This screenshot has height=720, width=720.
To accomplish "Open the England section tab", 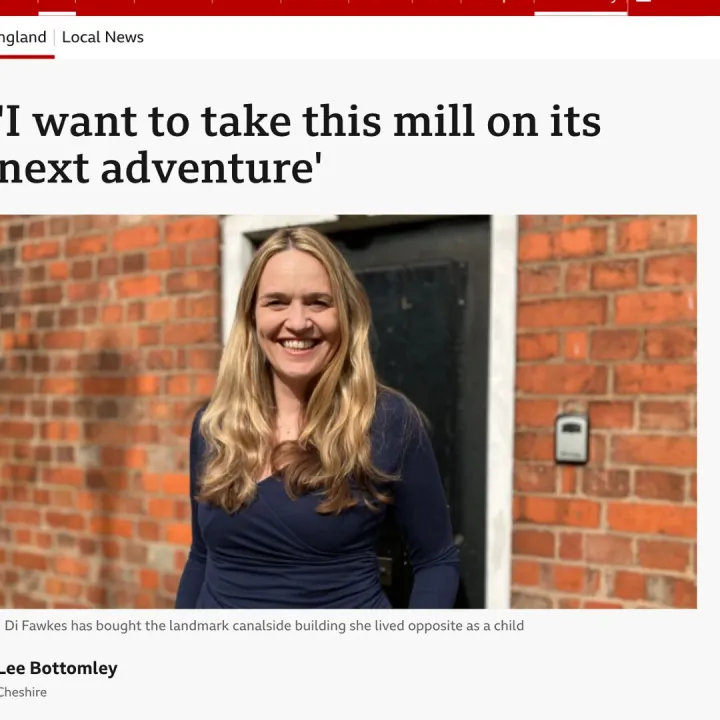I will 23,37.
